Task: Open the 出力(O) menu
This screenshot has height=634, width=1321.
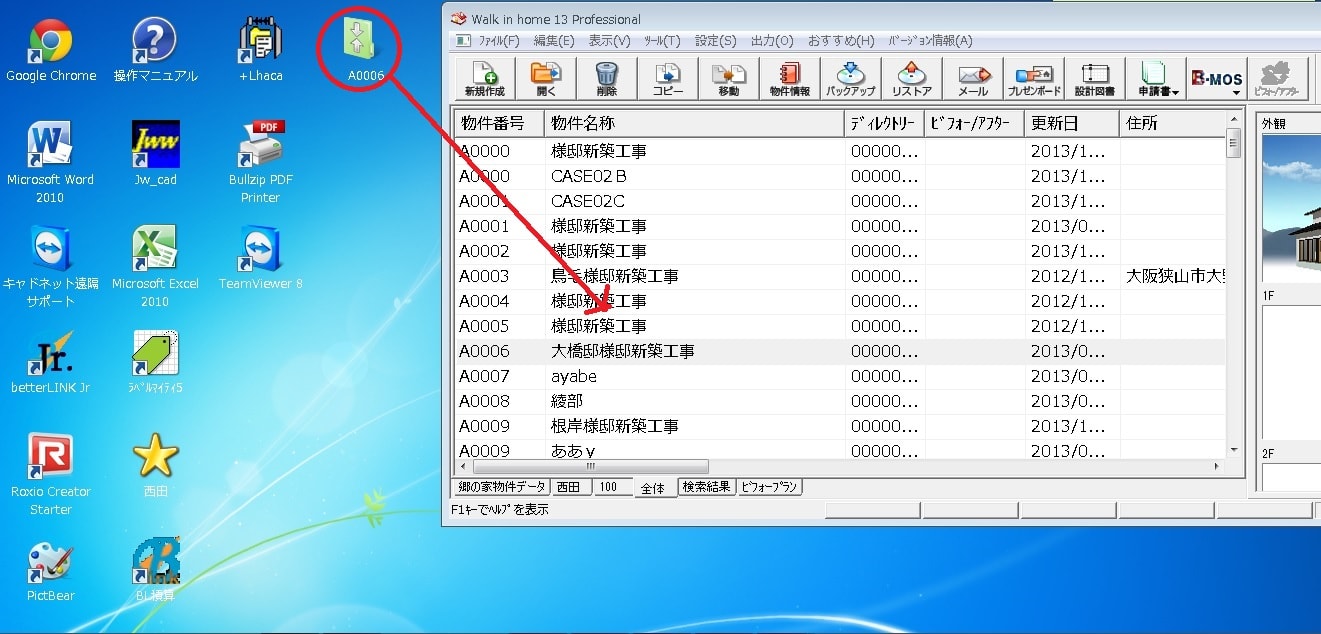Action: click(x=772, y=41)
